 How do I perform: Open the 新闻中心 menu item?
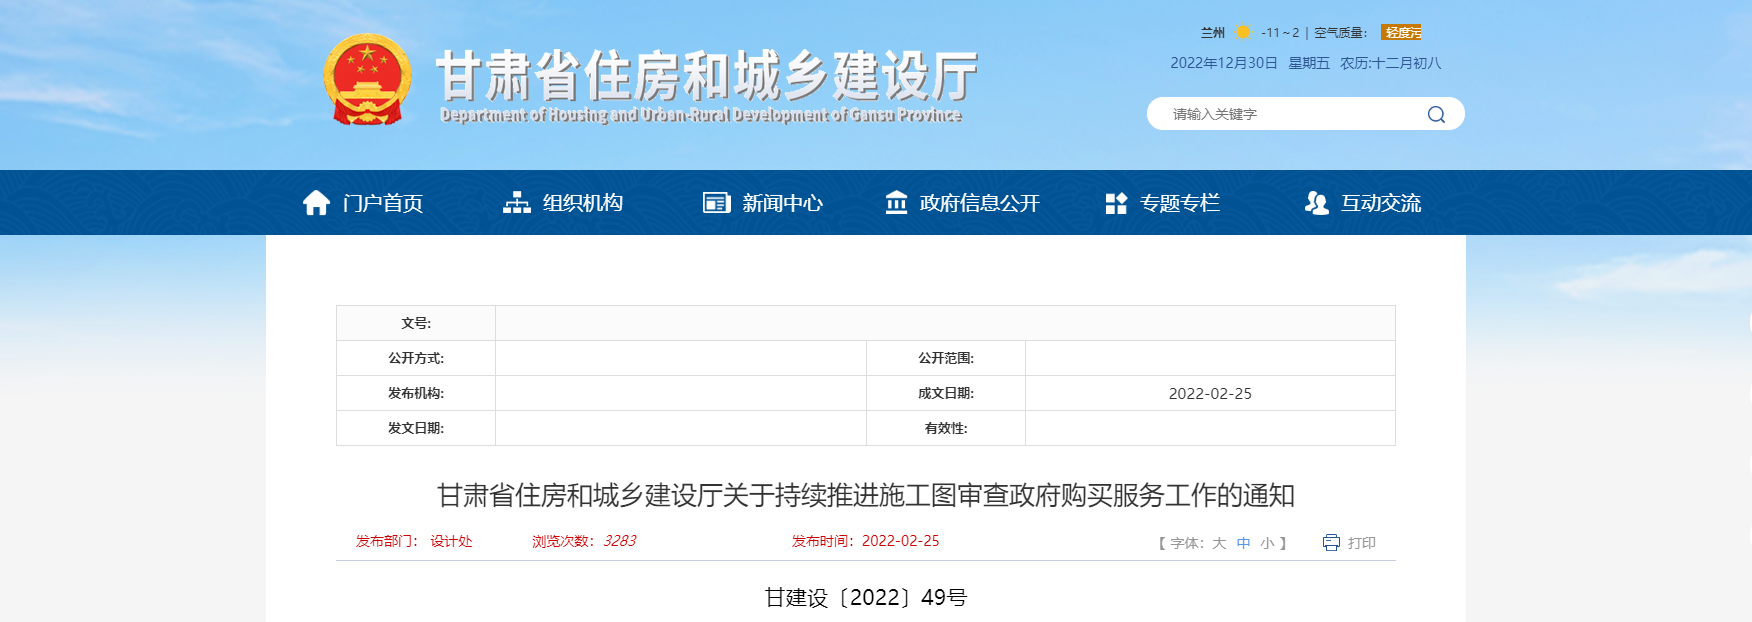tap(782, 203)
